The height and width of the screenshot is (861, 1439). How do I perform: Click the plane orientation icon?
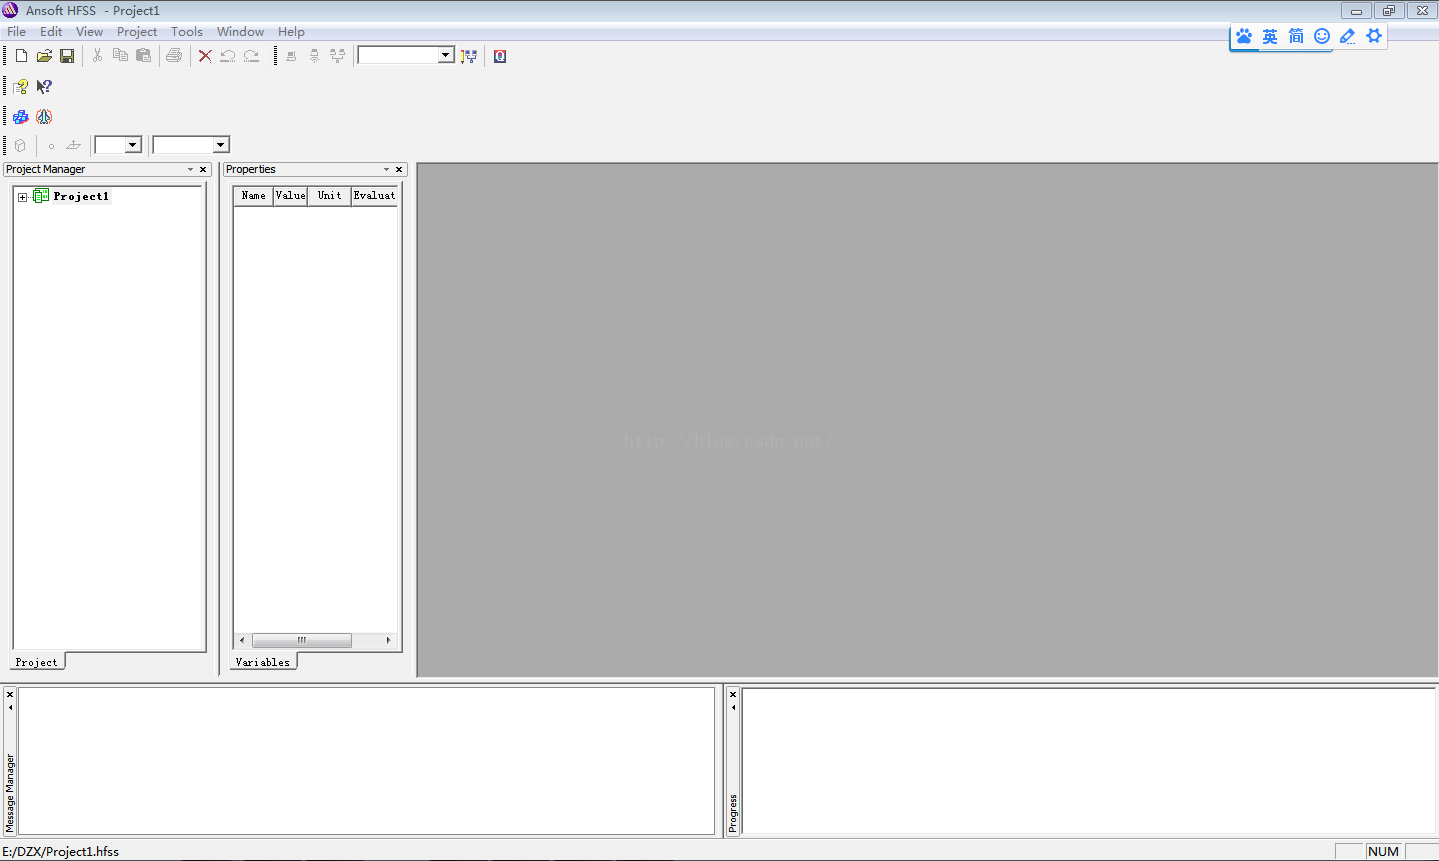tap(74, 145)
